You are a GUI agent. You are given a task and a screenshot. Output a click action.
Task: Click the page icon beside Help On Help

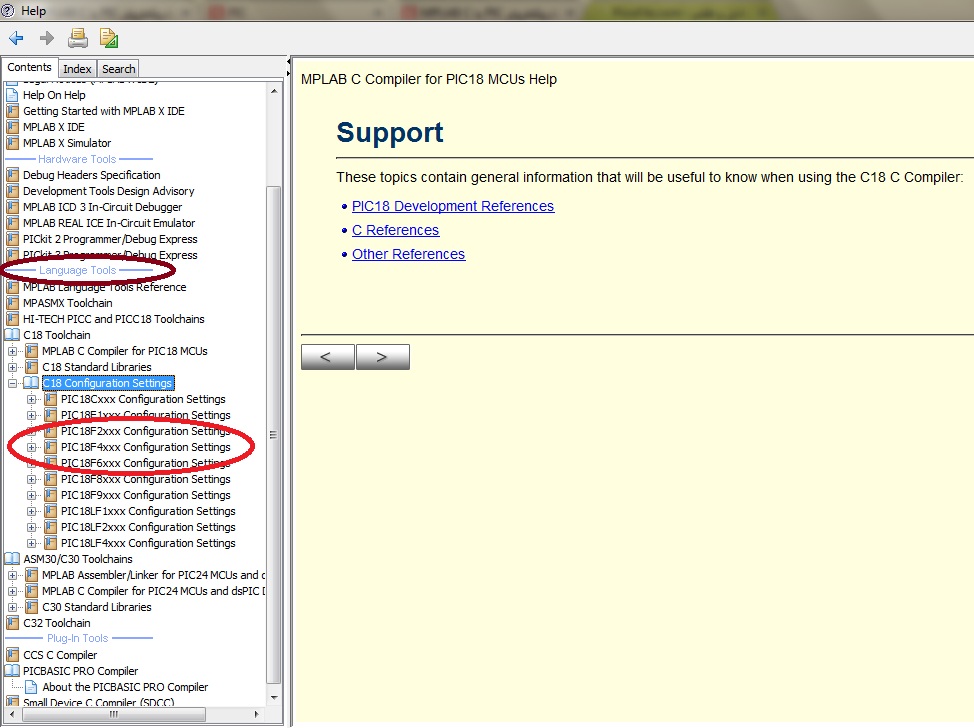pos(12,95)
